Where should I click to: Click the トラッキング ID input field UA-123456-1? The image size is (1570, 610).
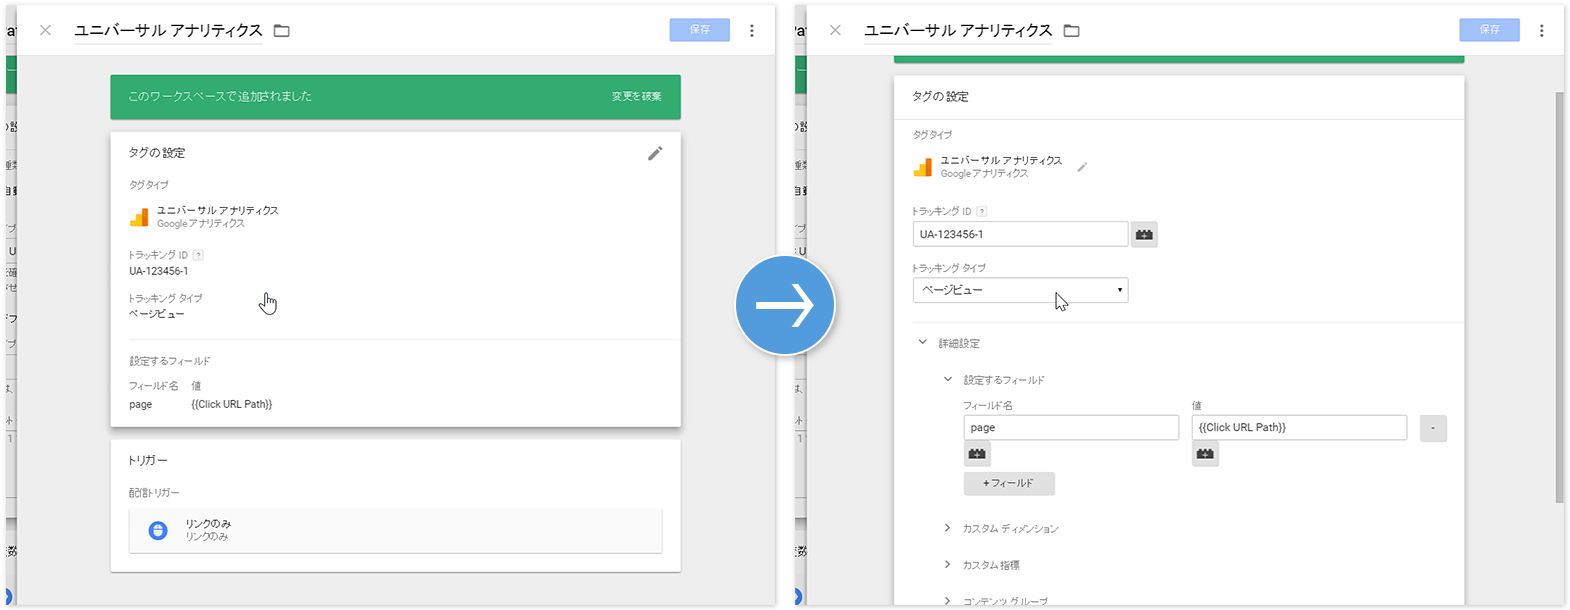tap(1021, 234)
